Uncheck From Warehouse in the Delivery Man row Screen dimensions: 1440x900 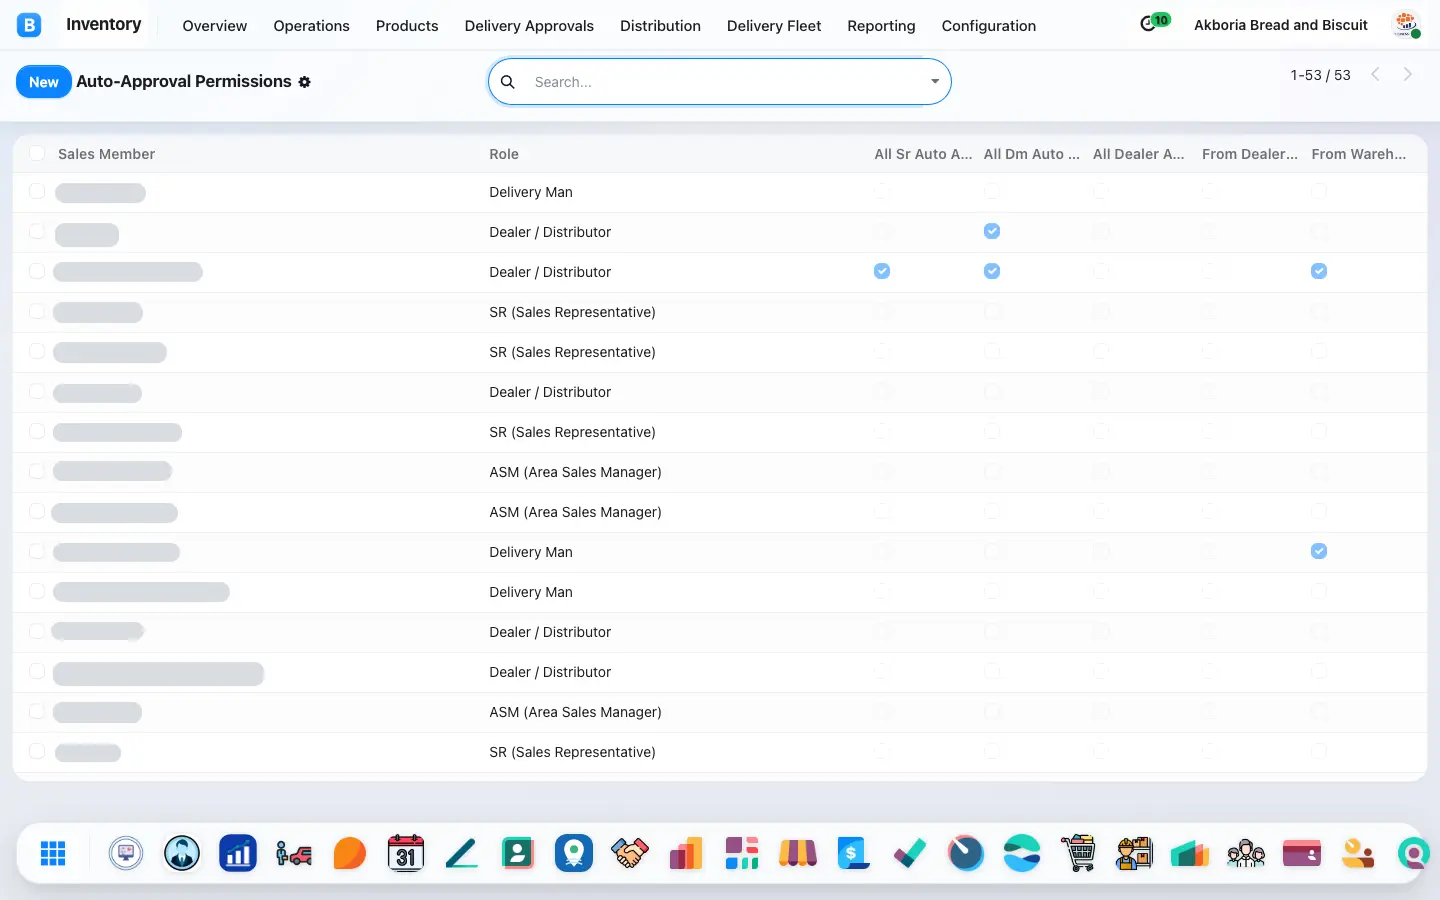click(1319, 551)
